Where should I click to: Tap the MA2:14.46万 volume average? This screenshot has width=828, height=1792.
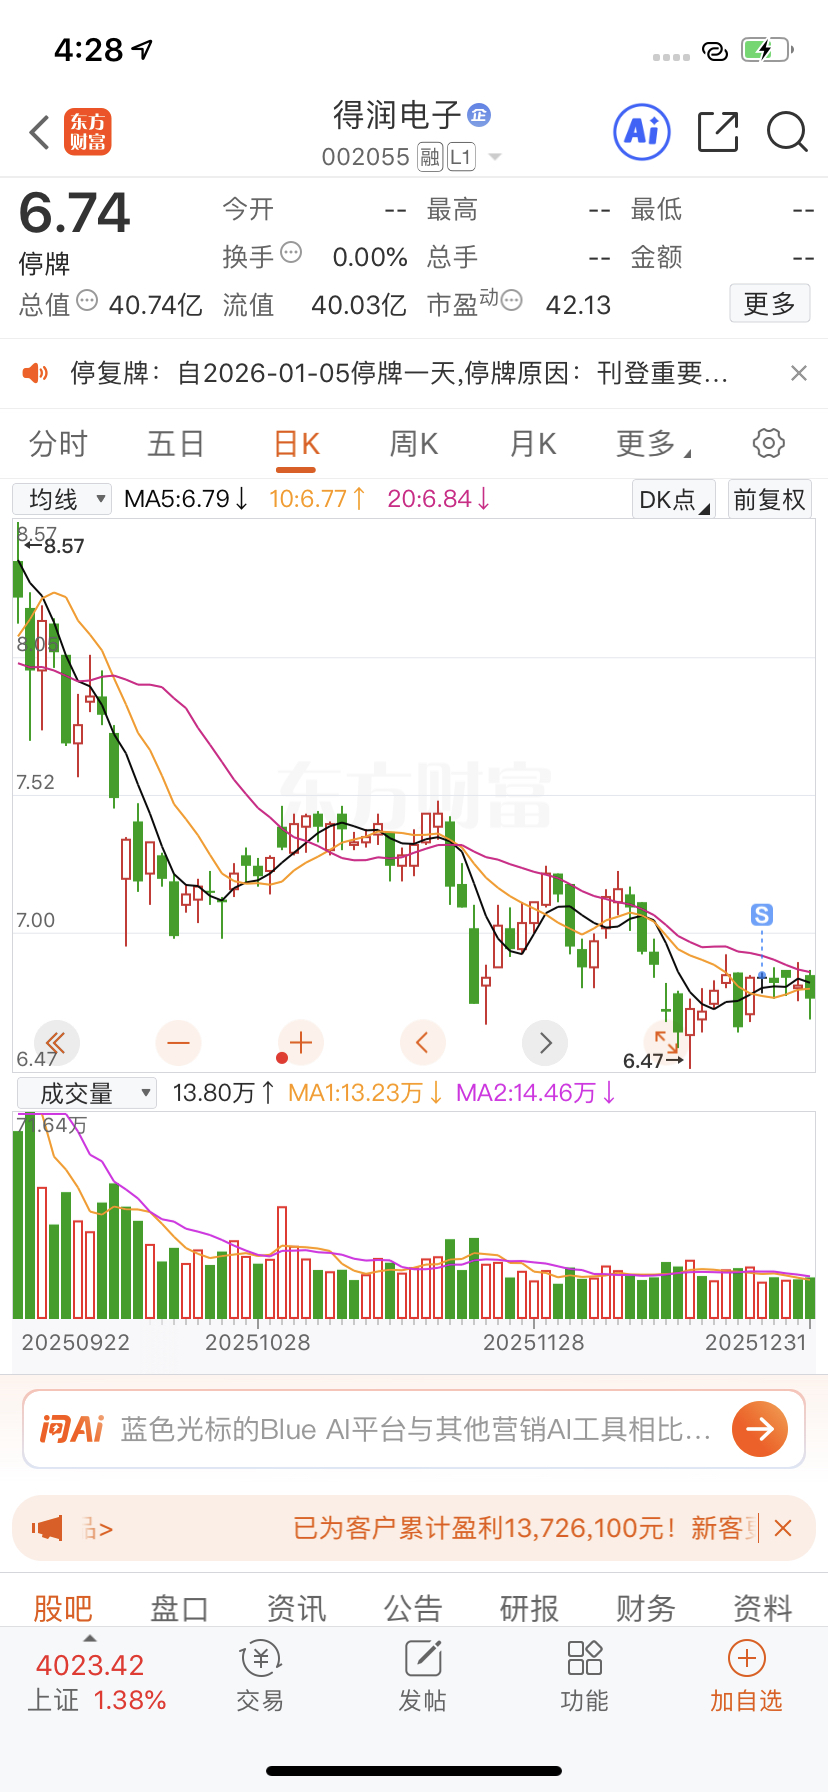[535, 1093]
